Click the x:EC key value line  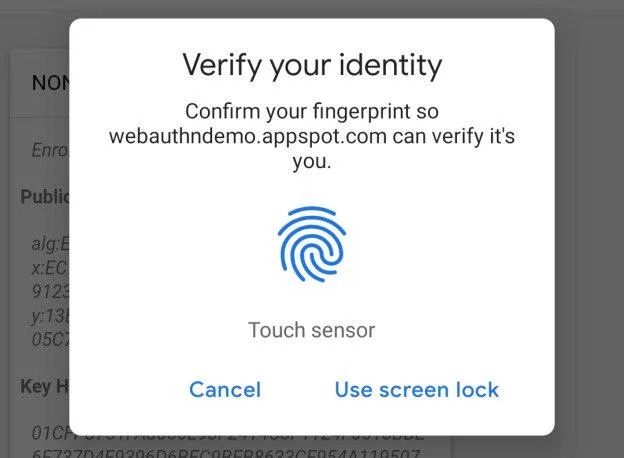pos(49,265)
